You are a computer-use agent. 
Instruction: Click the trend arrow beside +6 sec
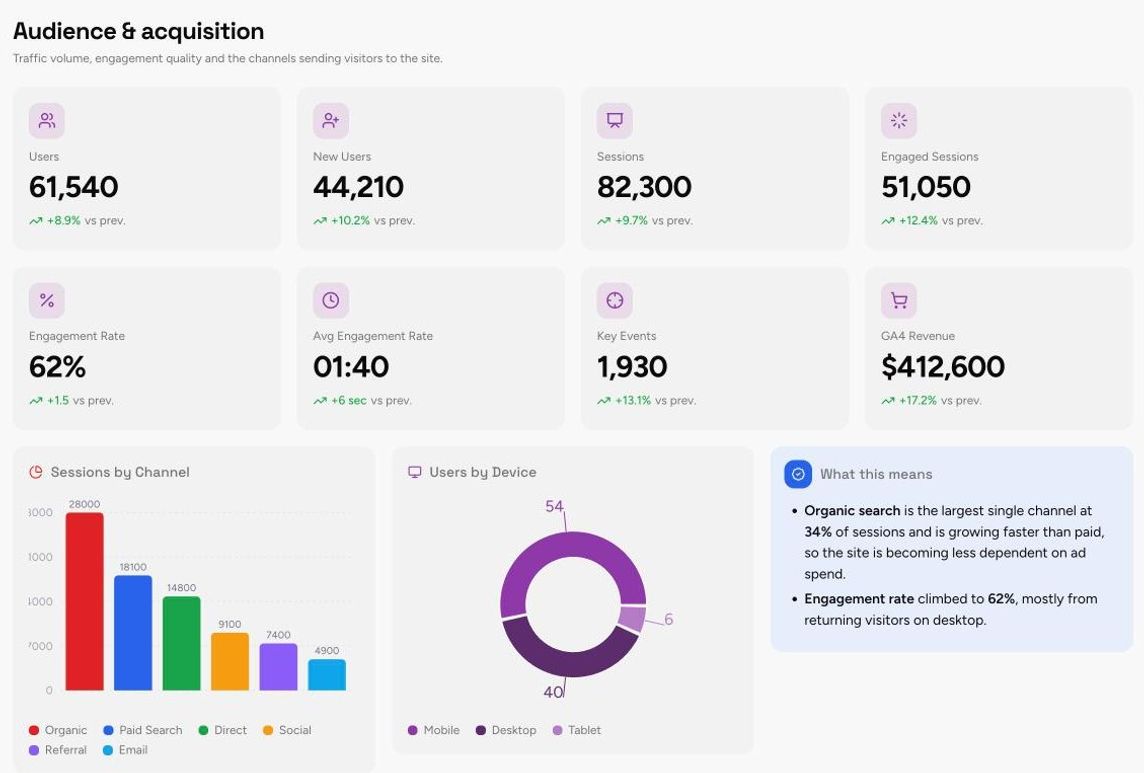[320, 400]
